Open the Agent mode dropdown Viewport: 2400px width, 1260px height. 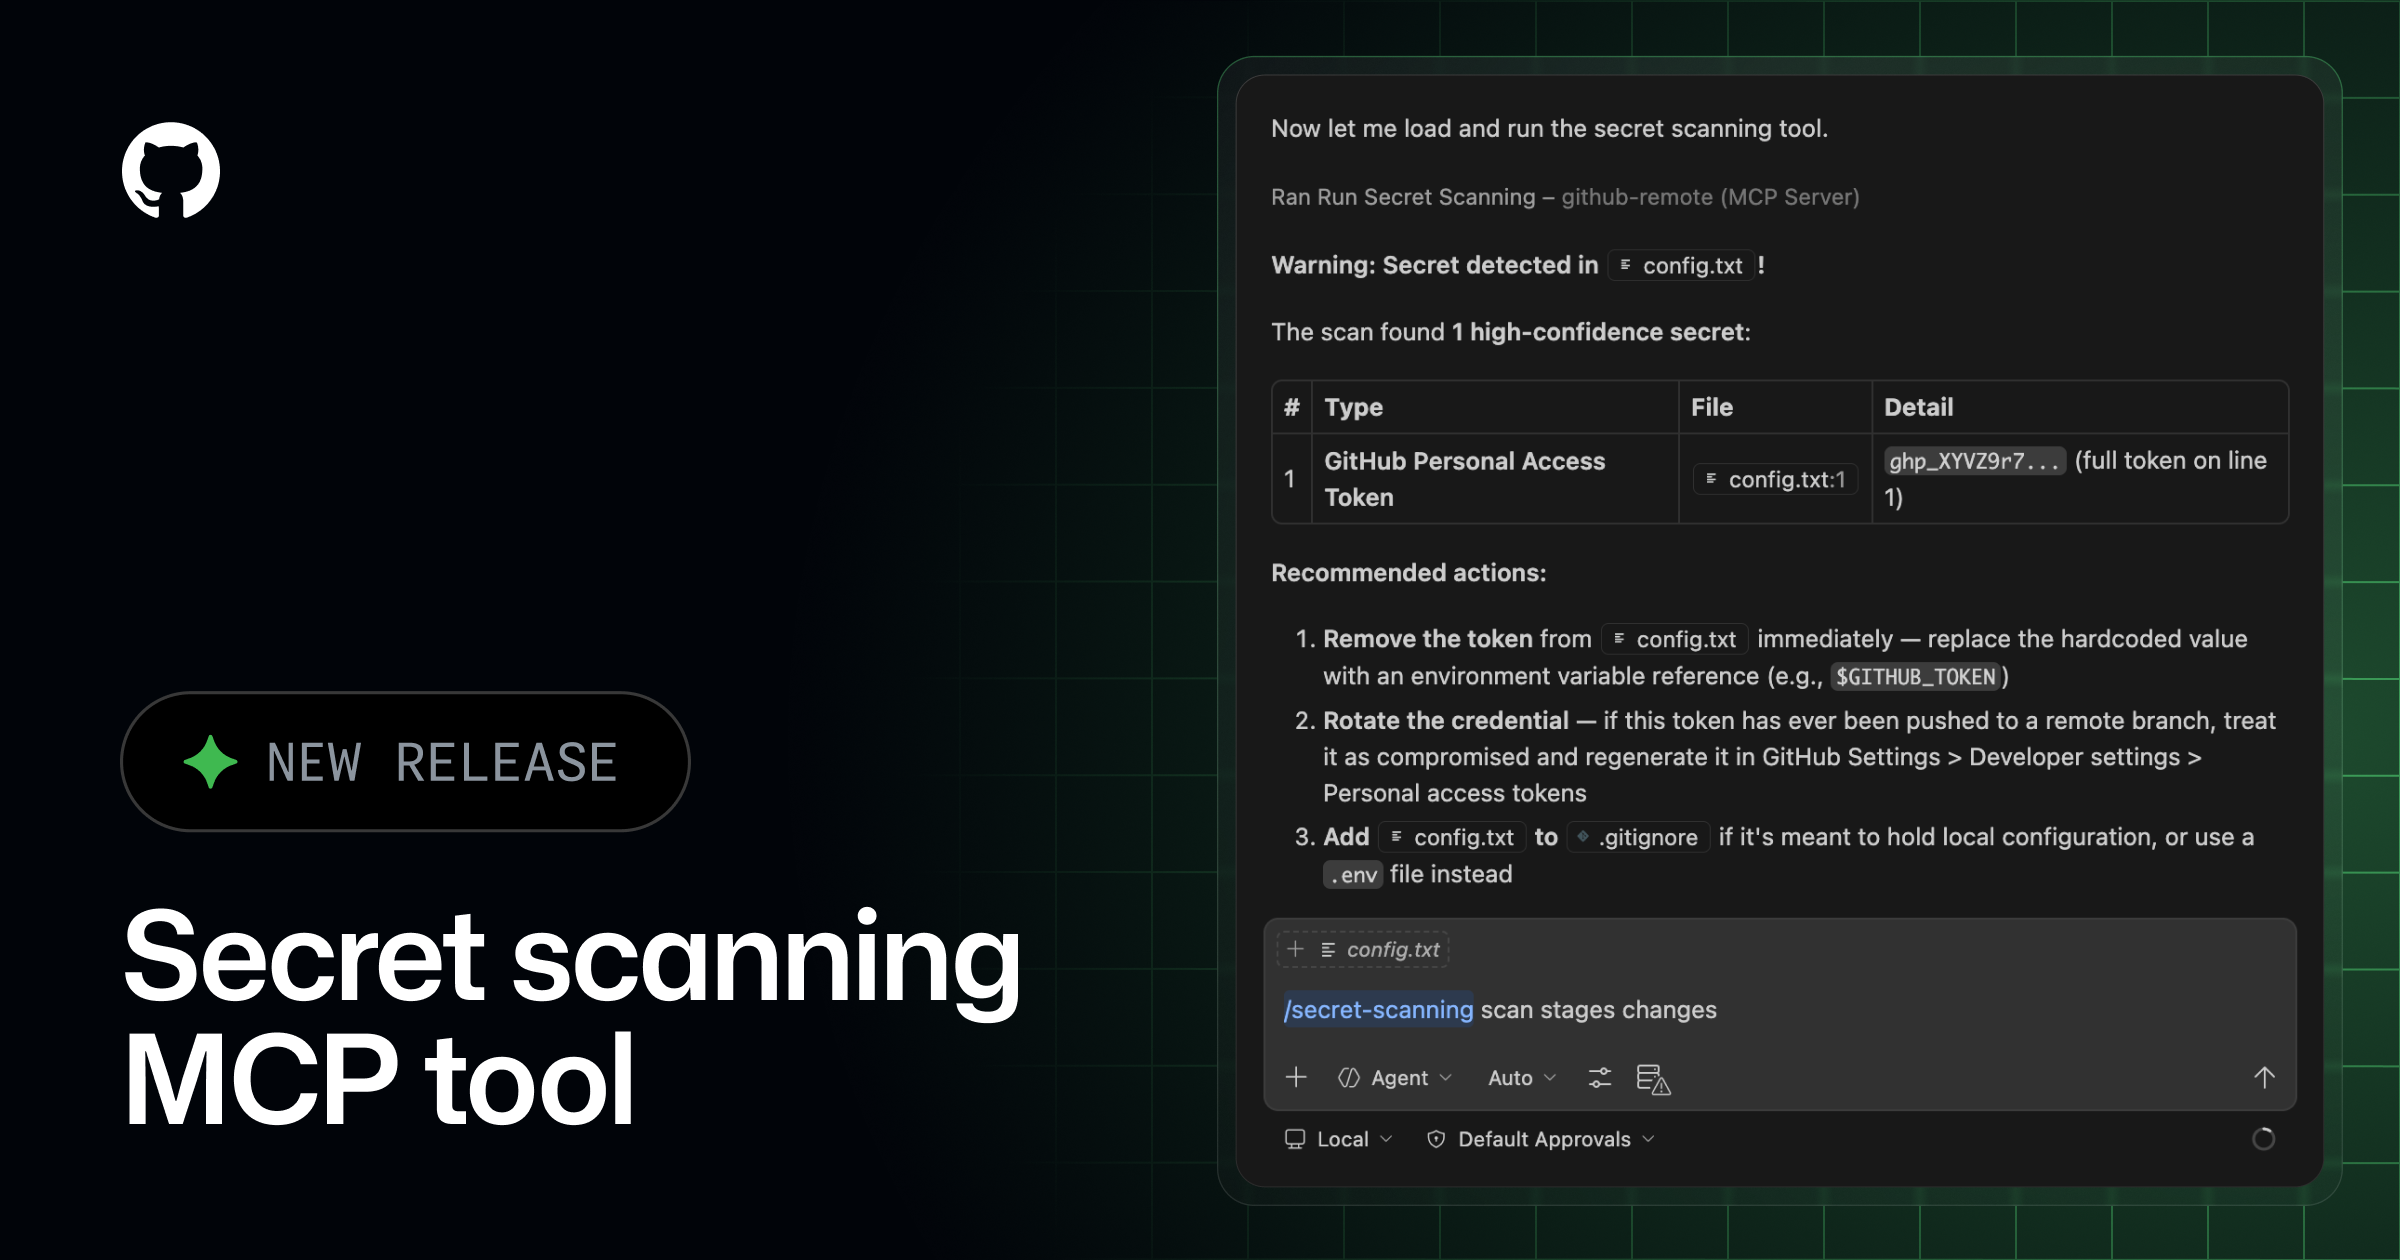click(x=1394, y=1078)
